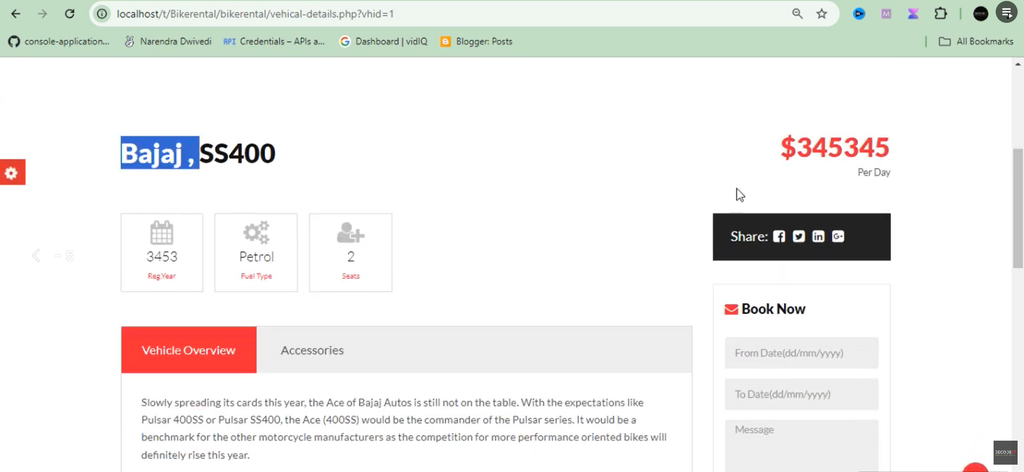Open the zoom magnifier icon in address bar
This screenshot has height=472, width=1024.
pyautogui.click(x=797, y=14)
